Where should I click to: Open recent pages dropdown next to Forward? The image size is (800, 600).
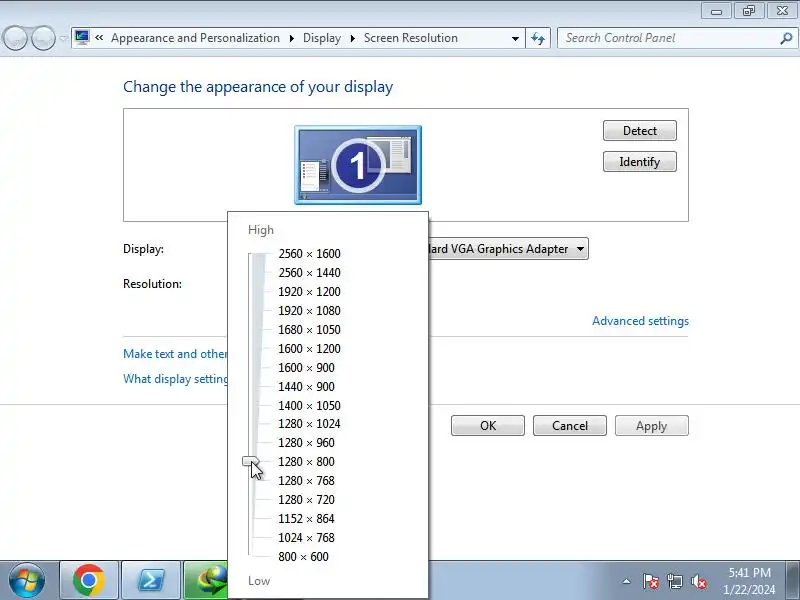pos(63,38)
